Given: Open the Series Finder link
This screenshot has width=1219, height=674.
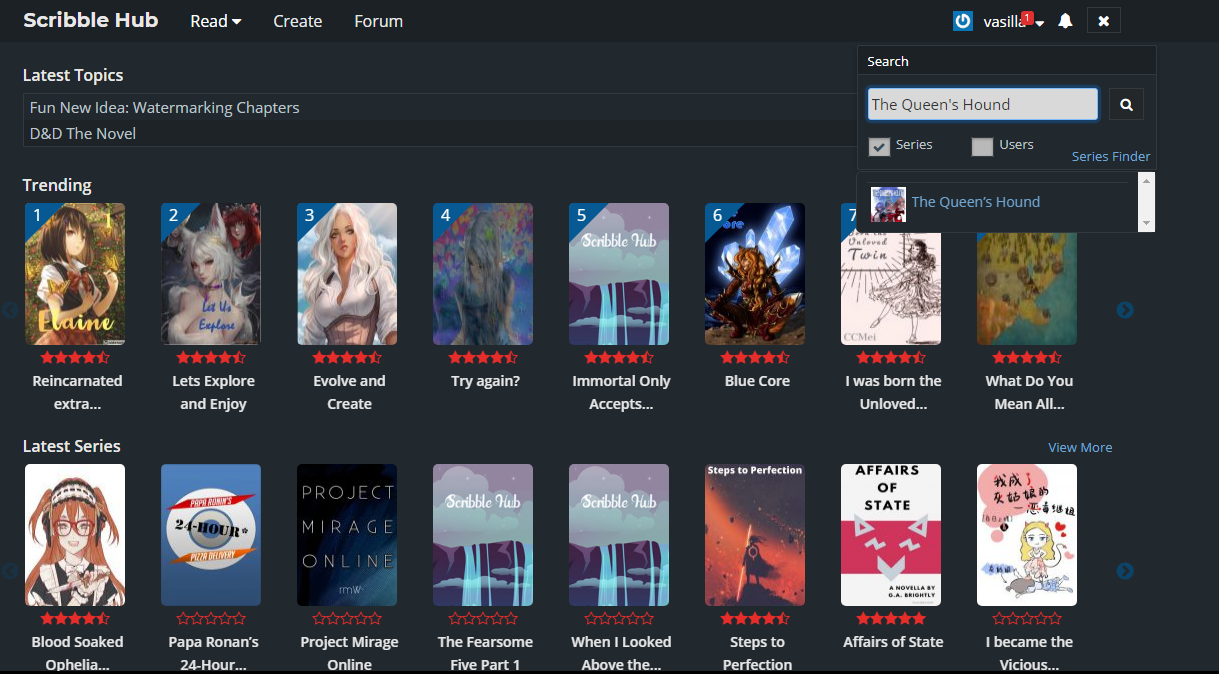Looking at the screenshot, I should pos(1110,157).
